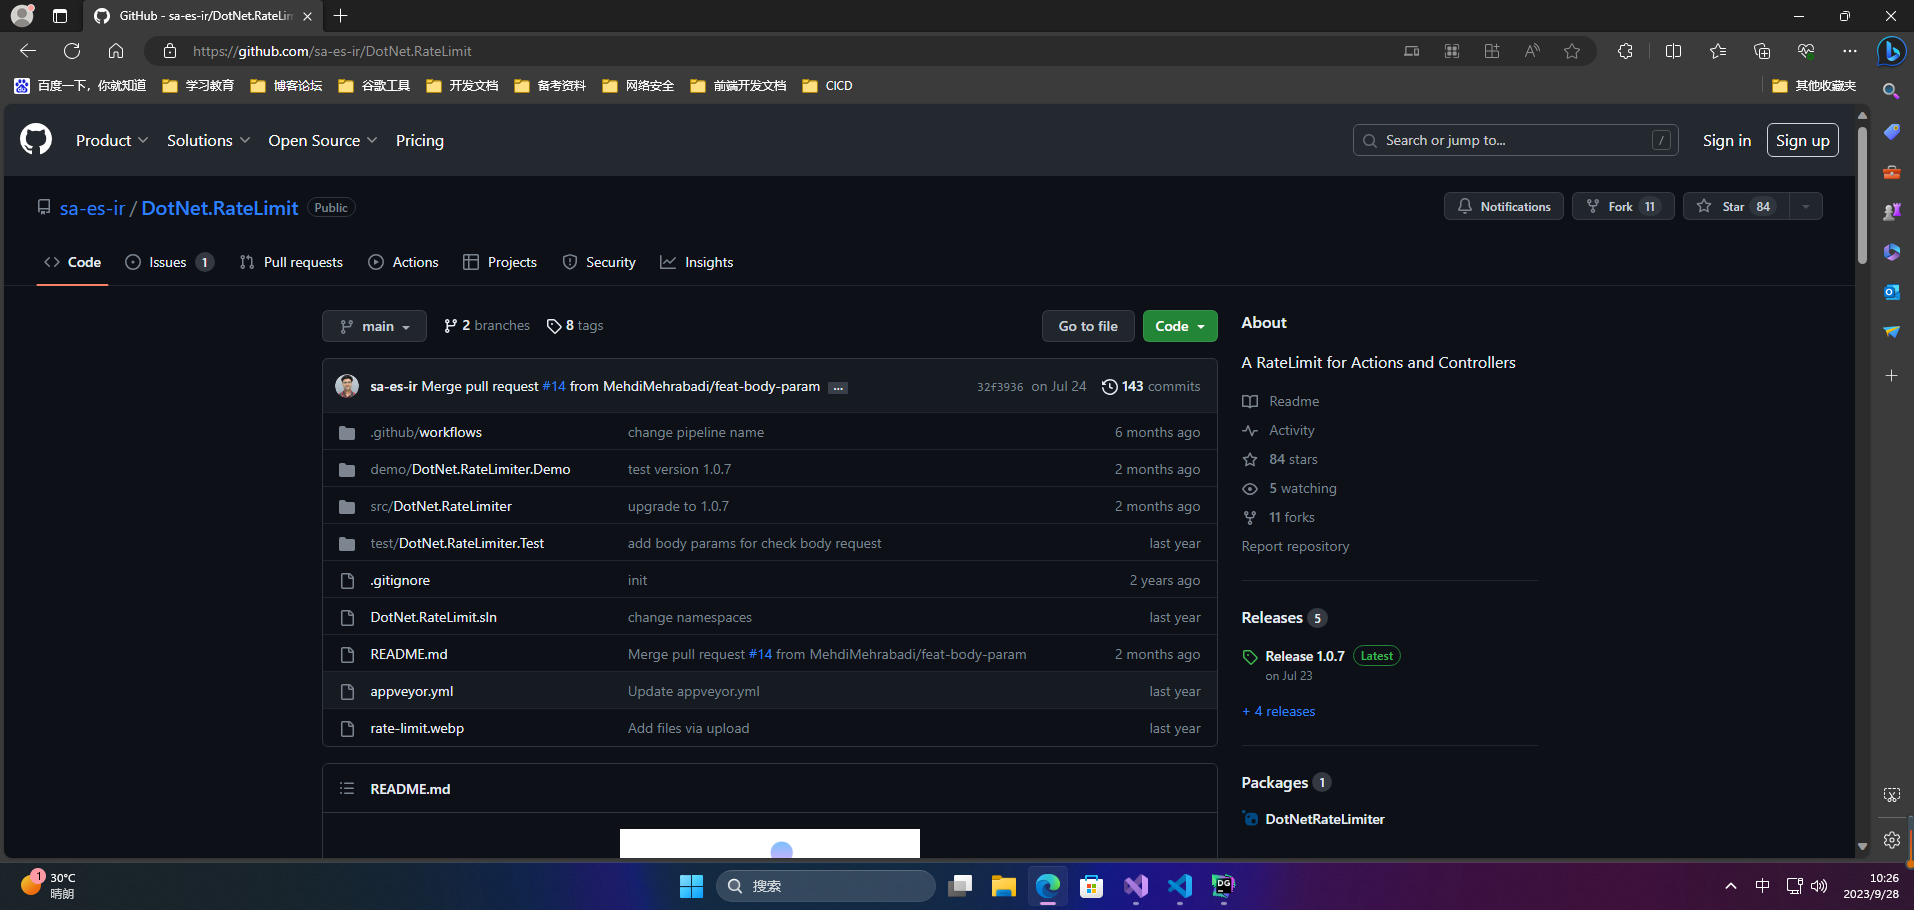Add this page to favorites star icon
1914x910 pixels.
[1572, 51]
